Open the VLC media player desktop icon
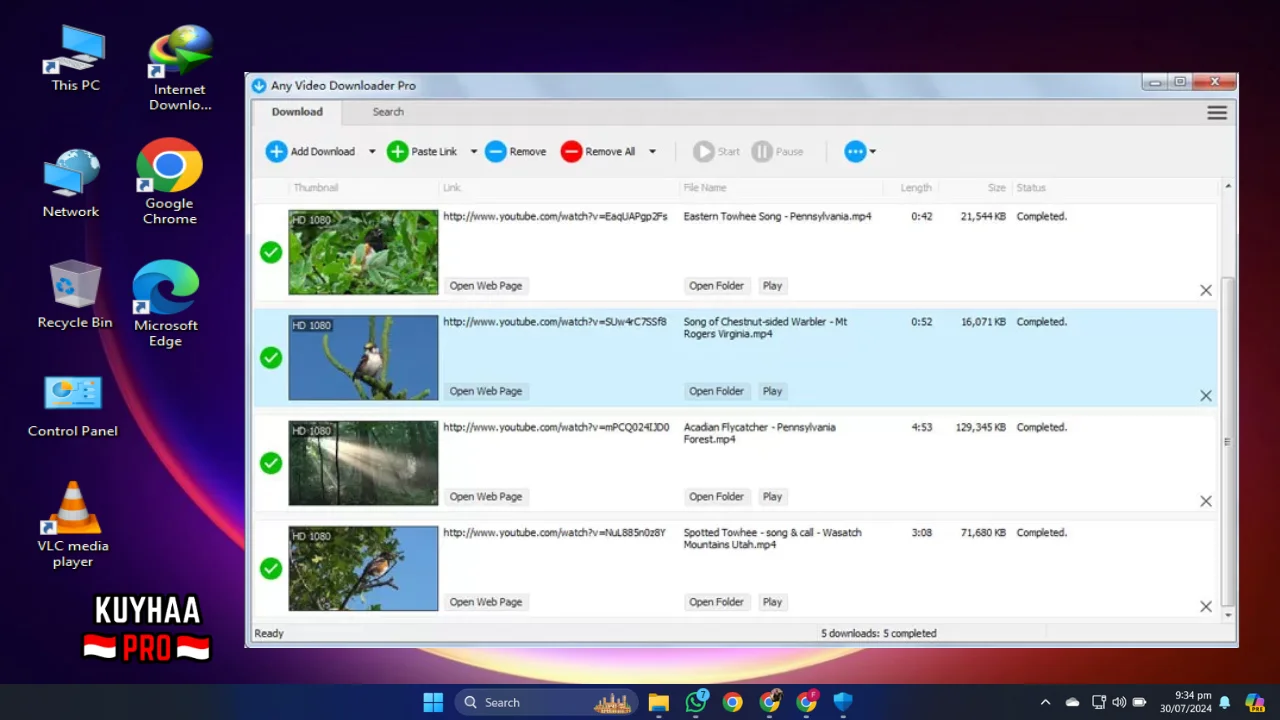The image size is (1280, 720). [73, 524]
